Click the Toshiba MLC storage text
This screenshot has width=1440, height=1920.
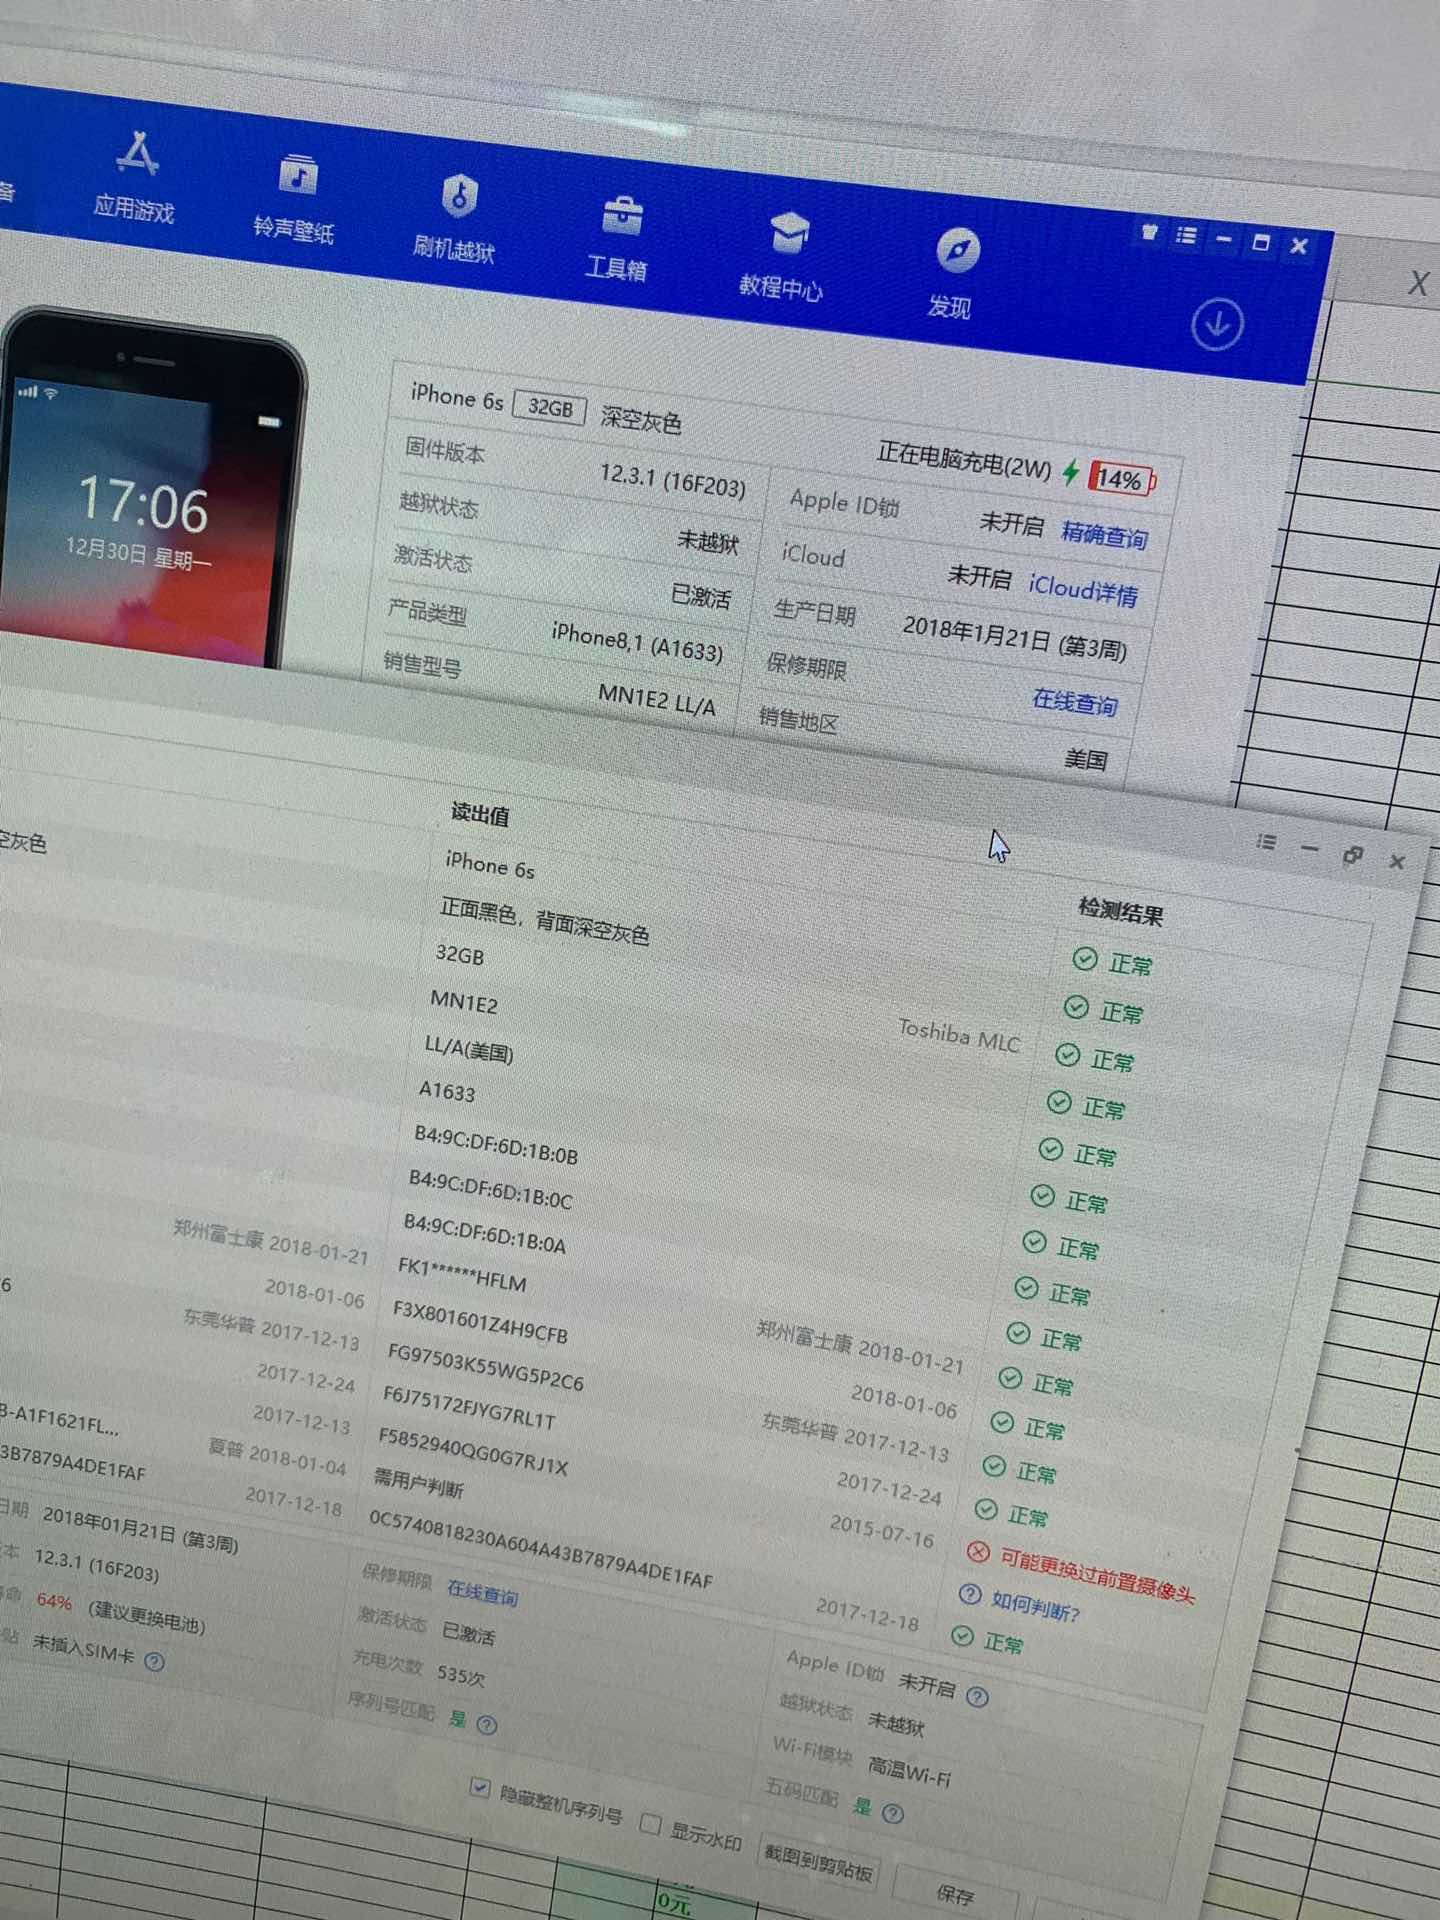[959, 1035]
